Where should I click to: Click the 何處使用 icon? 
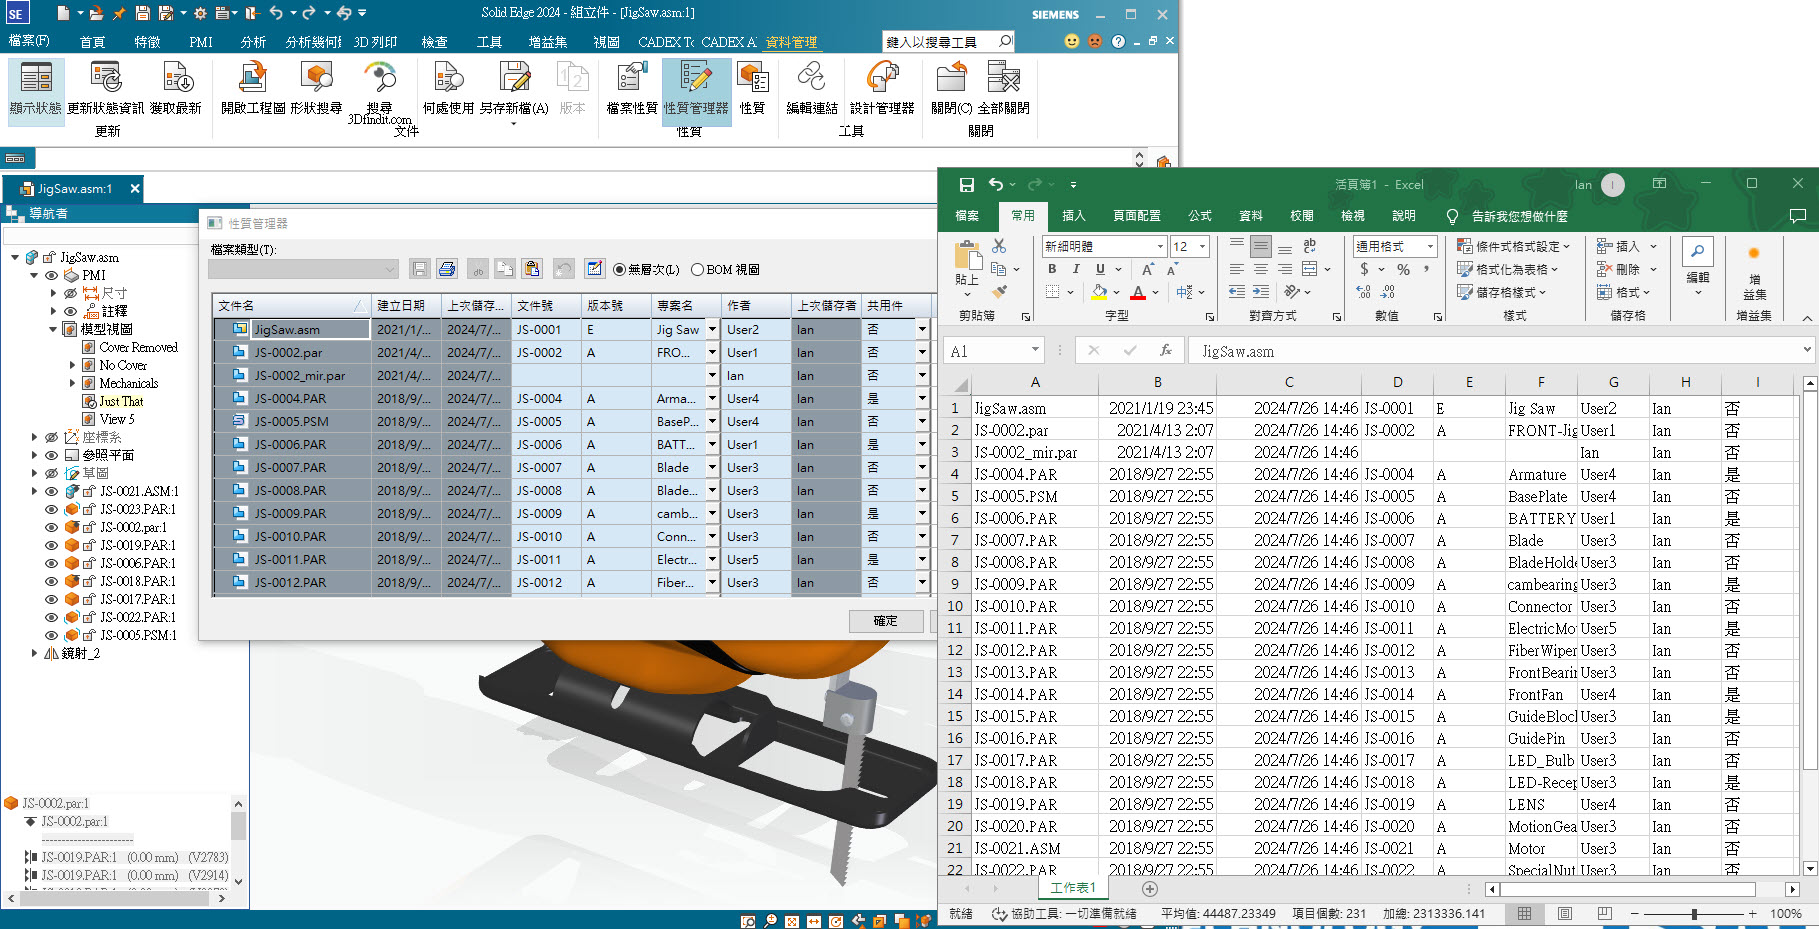448,87
